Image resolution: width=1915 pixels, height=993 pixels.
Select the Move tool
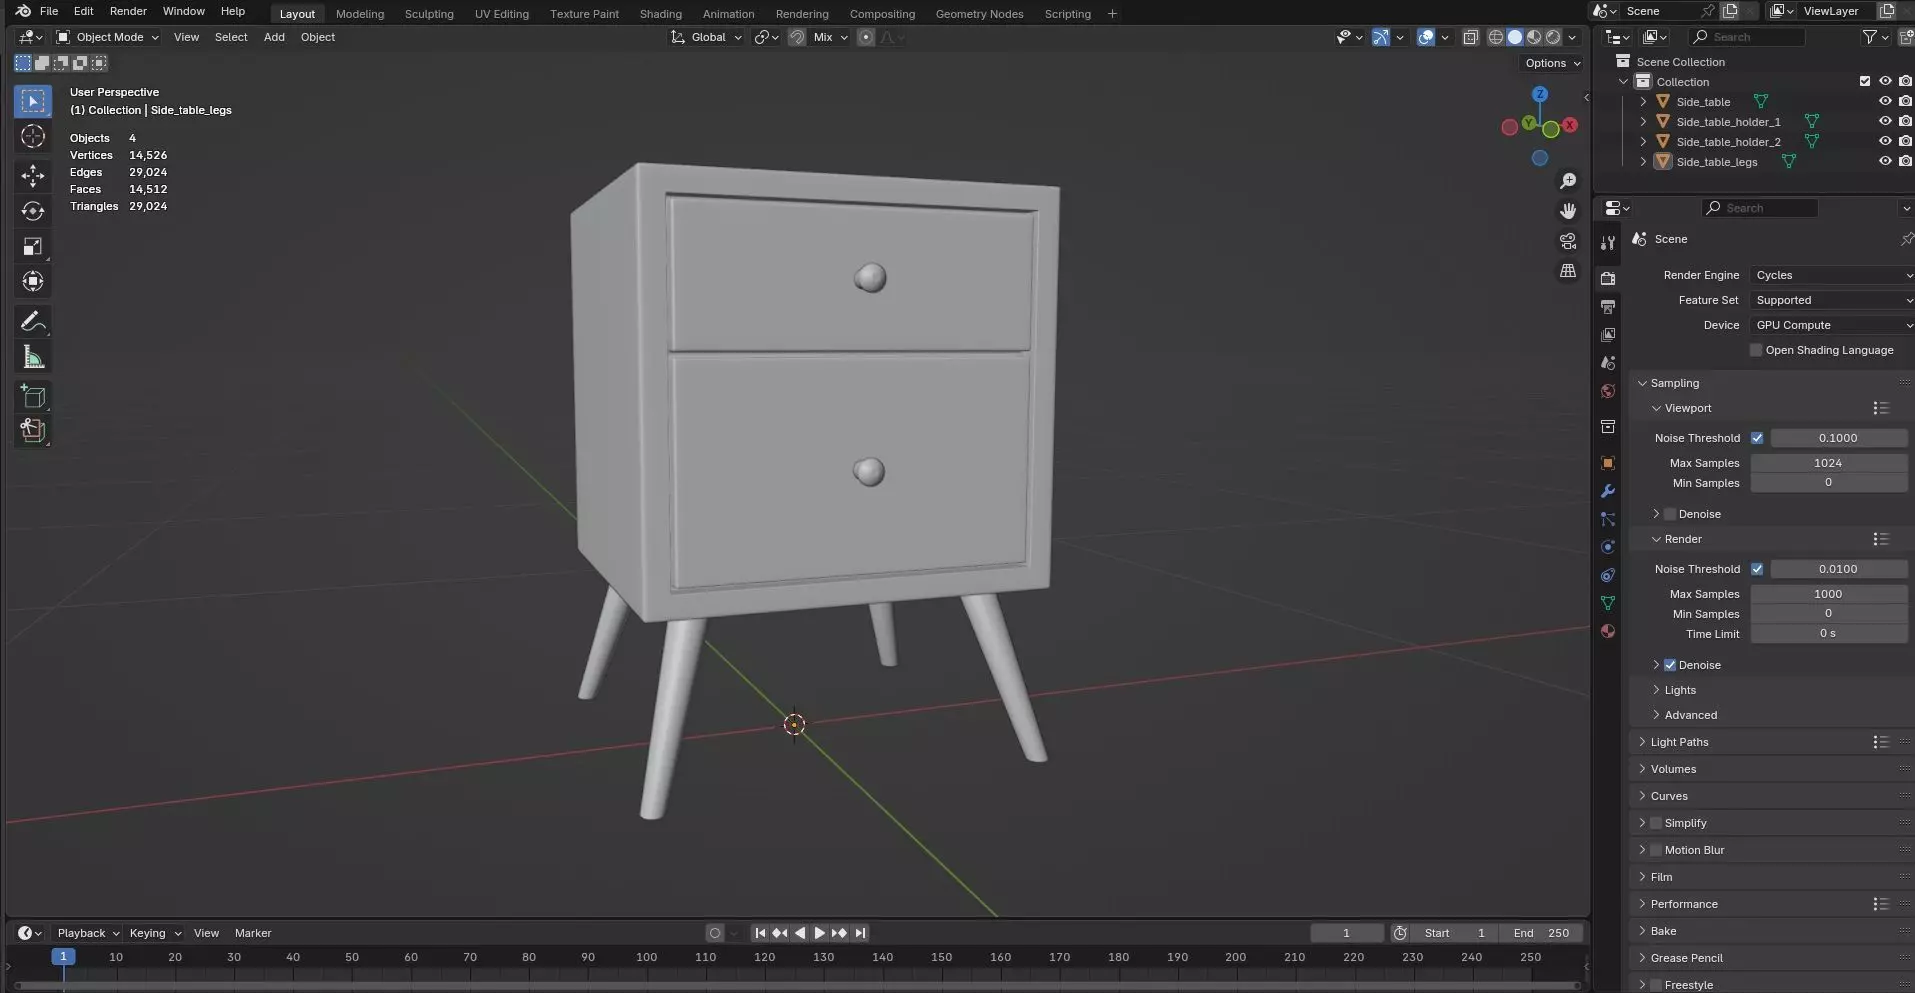(x=33, y=175)
